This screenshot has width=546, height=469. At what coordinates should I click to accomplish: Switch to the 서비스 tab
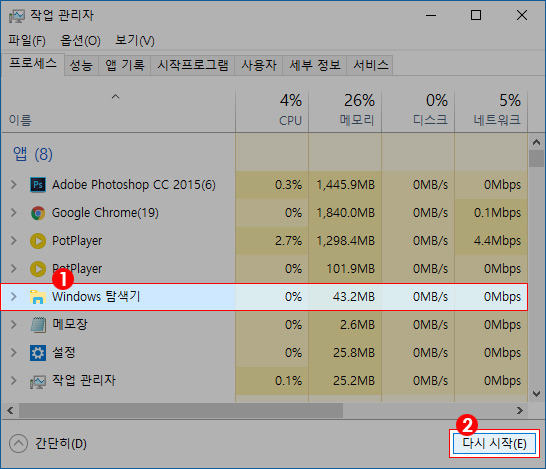click(x=370, y=65)
